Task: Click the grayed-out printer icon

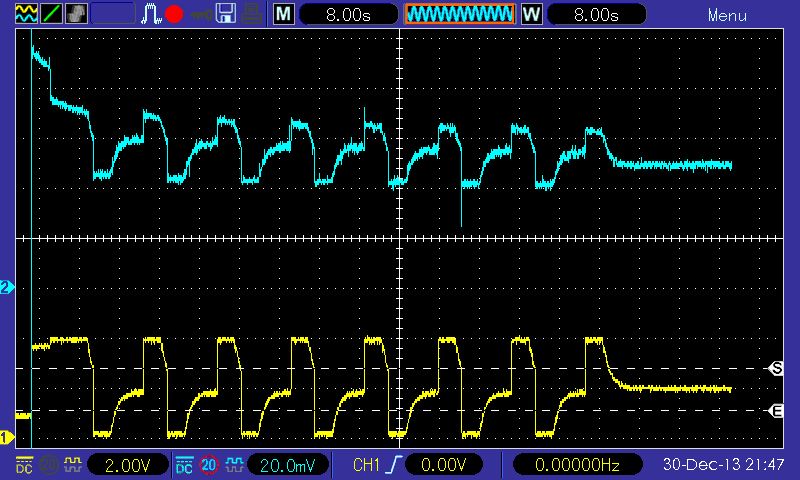Action: (252, 14)
